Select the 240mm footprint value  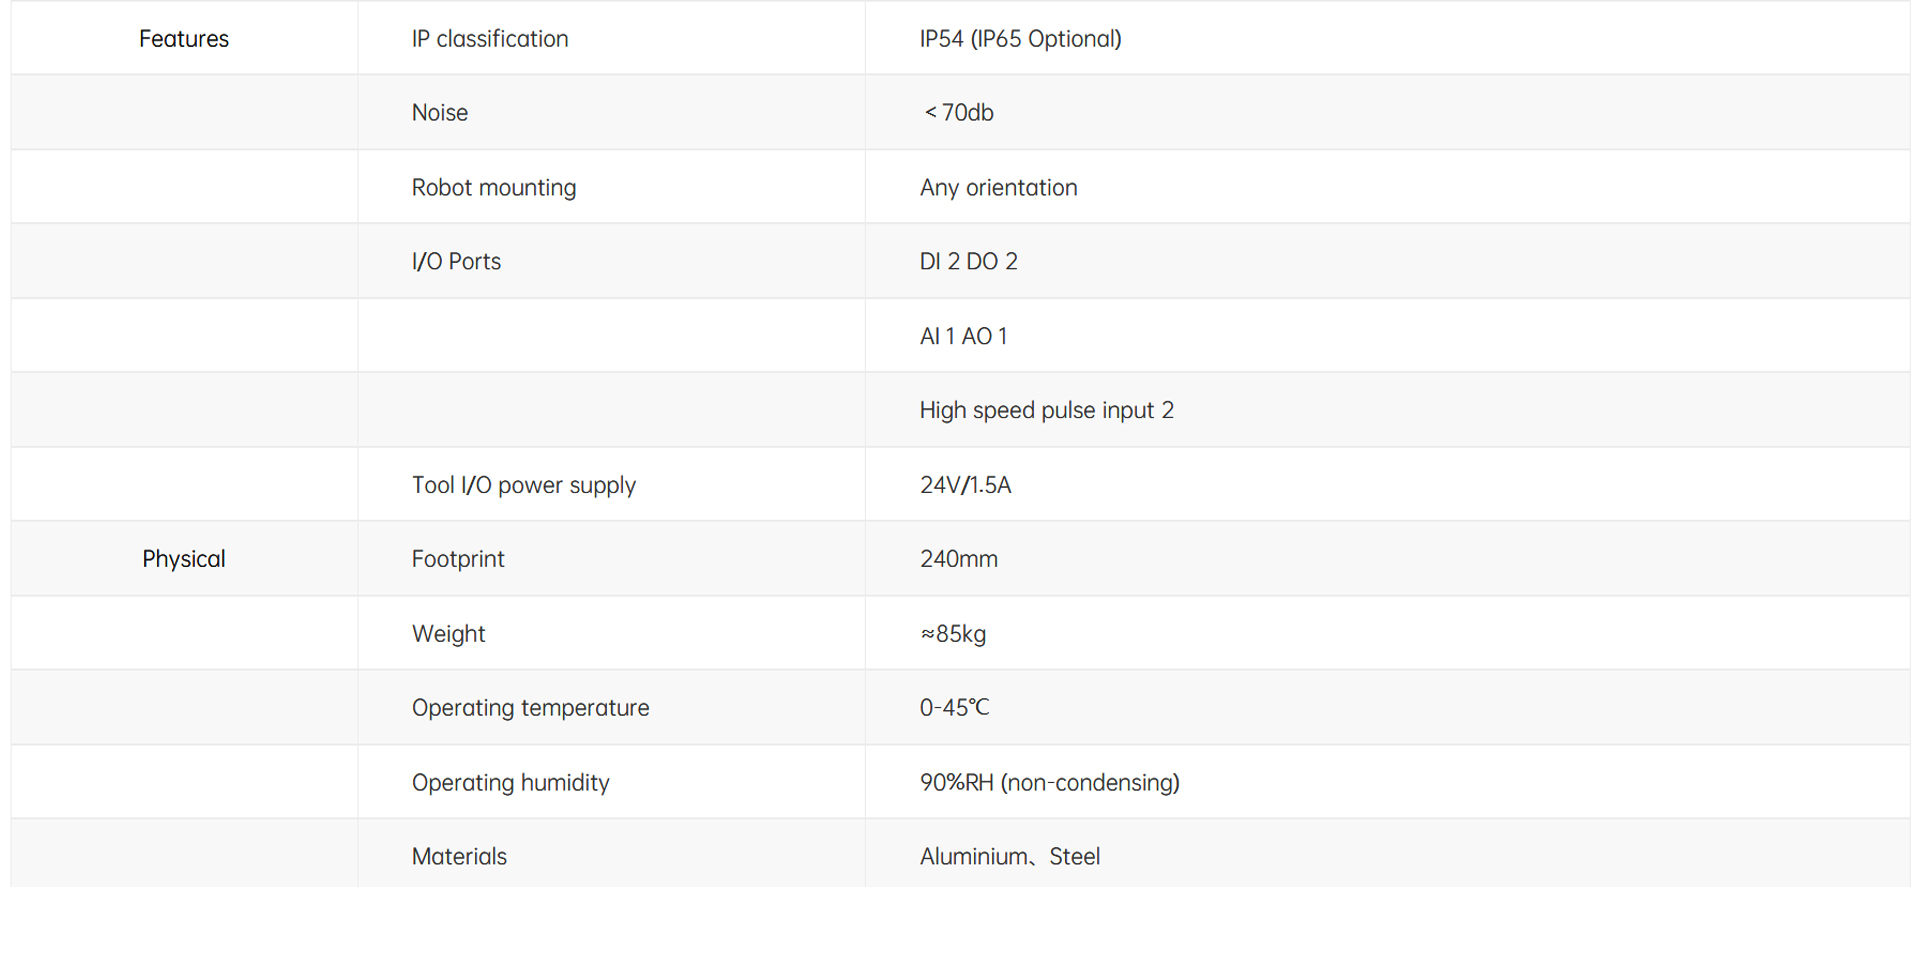point(958,559)
